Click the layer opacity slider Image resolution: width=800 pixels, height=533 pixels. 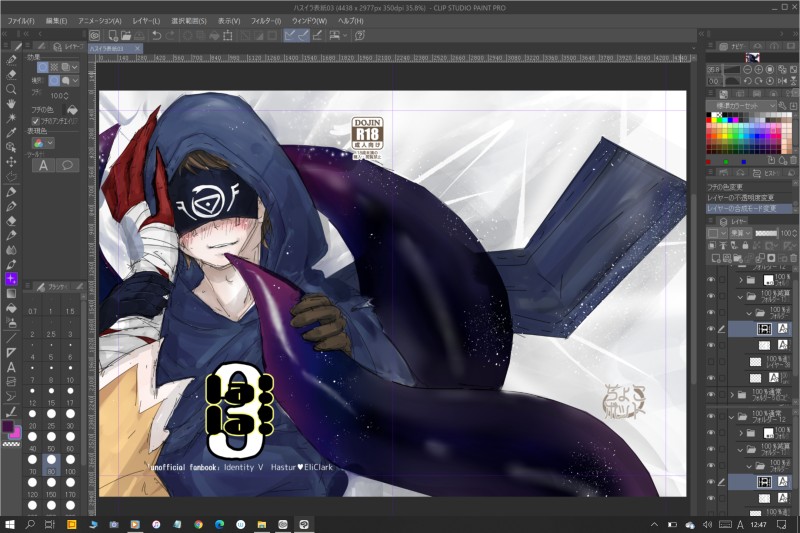tap(766, 233)
